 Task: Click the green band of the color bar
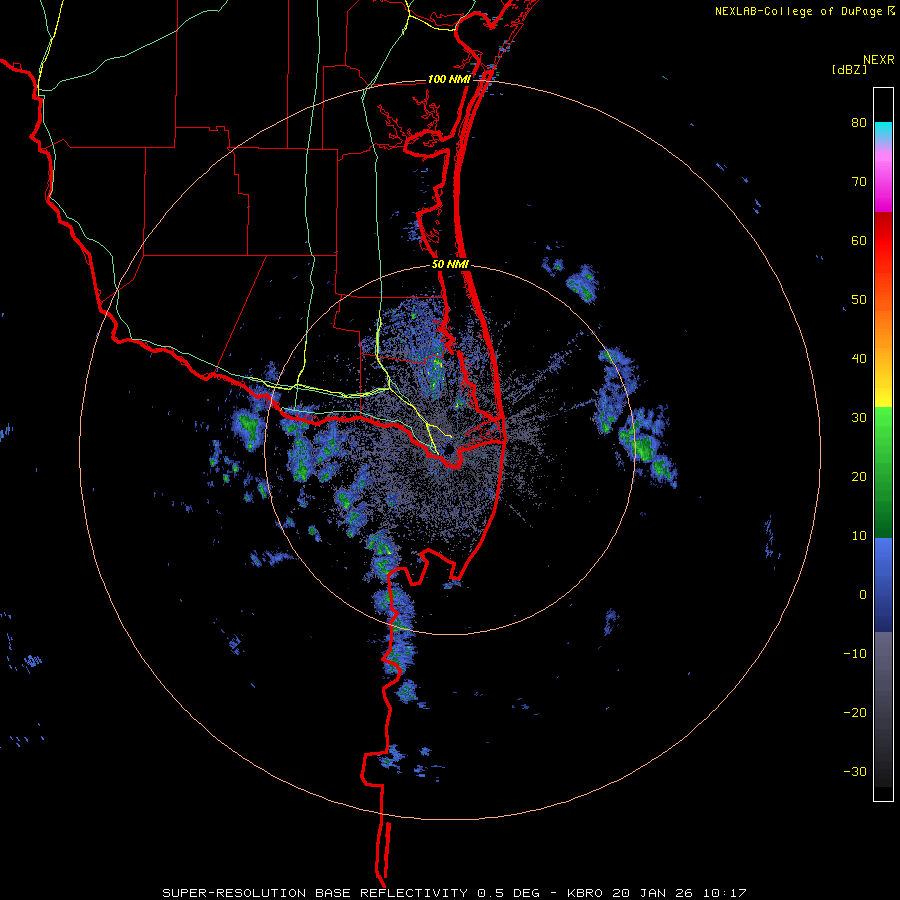[883, 472]
